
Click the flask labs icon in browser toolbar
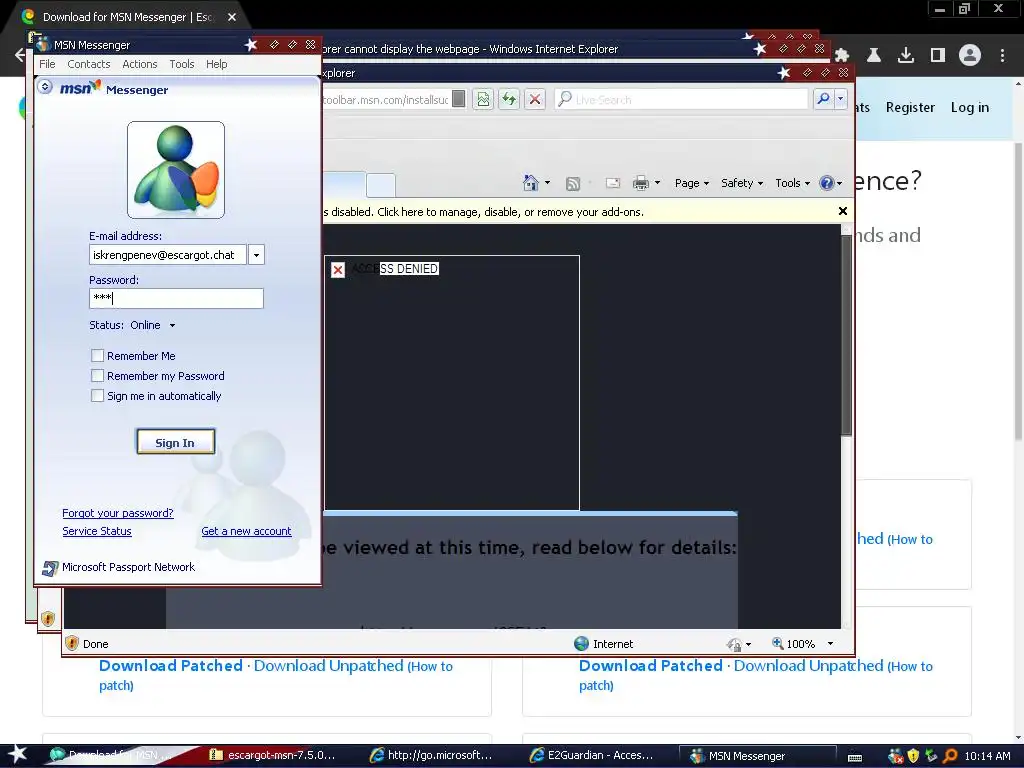pyautogui.click(x=874, y=56)
